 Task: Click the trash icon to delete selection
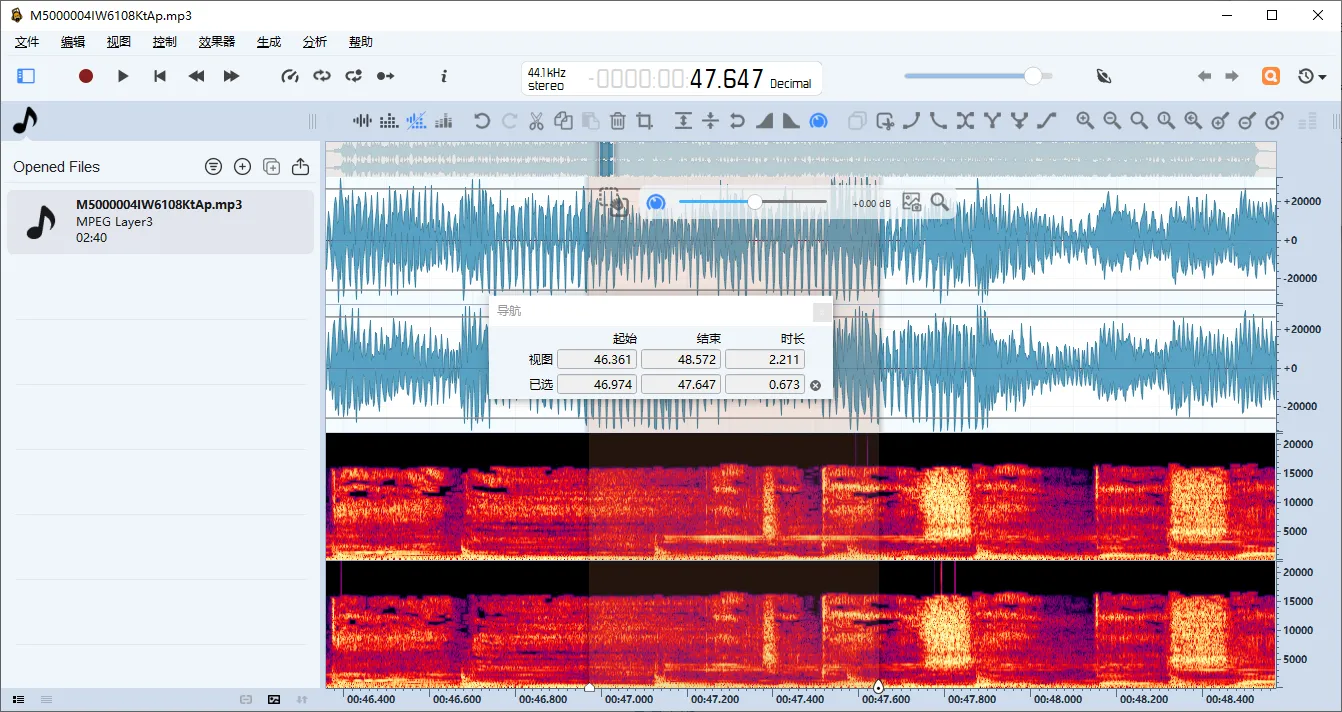tap(618, 121)
